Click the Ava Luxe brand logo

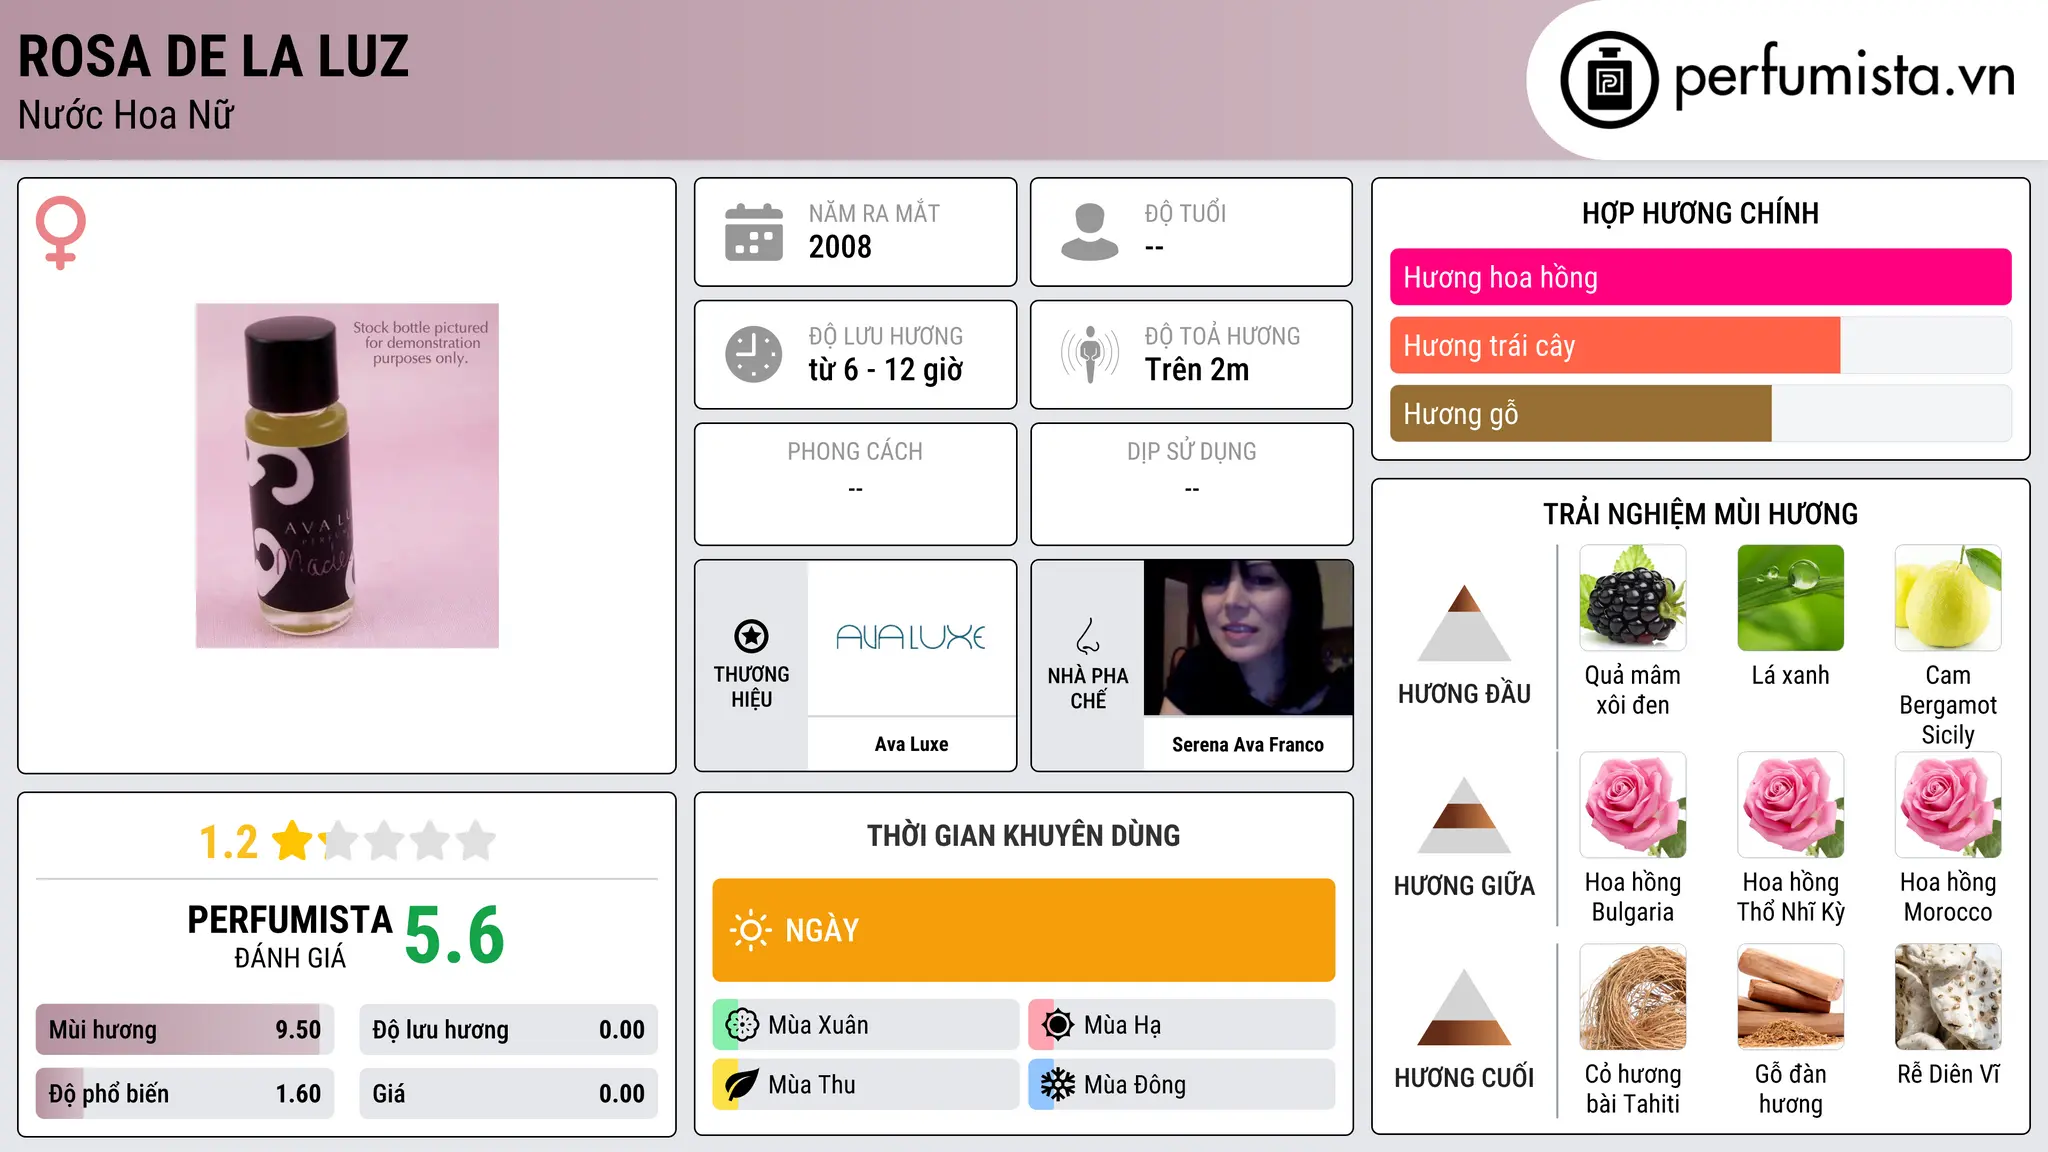coord(911,637)
